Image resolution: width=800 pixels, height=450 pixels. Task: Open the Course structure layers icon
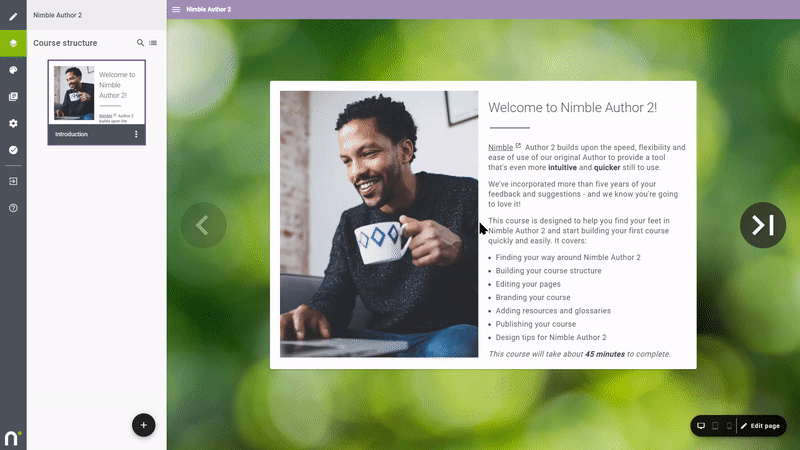click(13, 43)
